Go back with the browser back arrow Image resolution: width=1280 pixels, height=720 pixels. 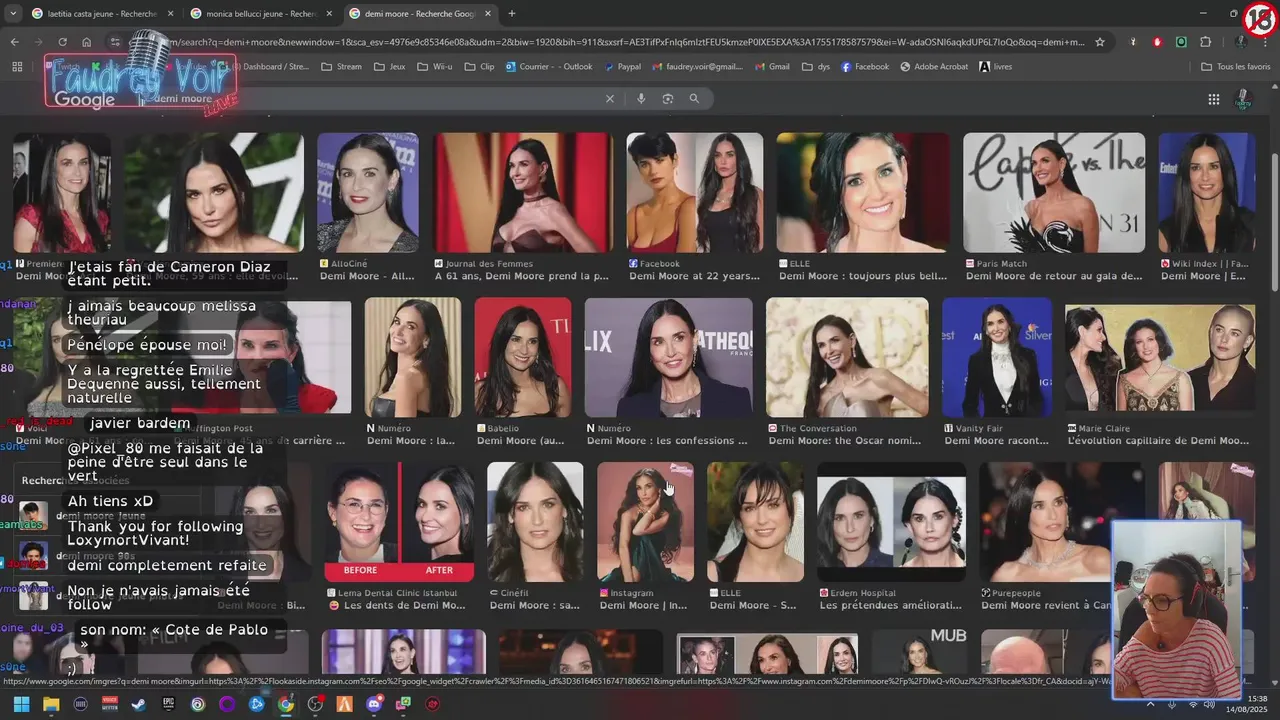(x=14, y=42)
